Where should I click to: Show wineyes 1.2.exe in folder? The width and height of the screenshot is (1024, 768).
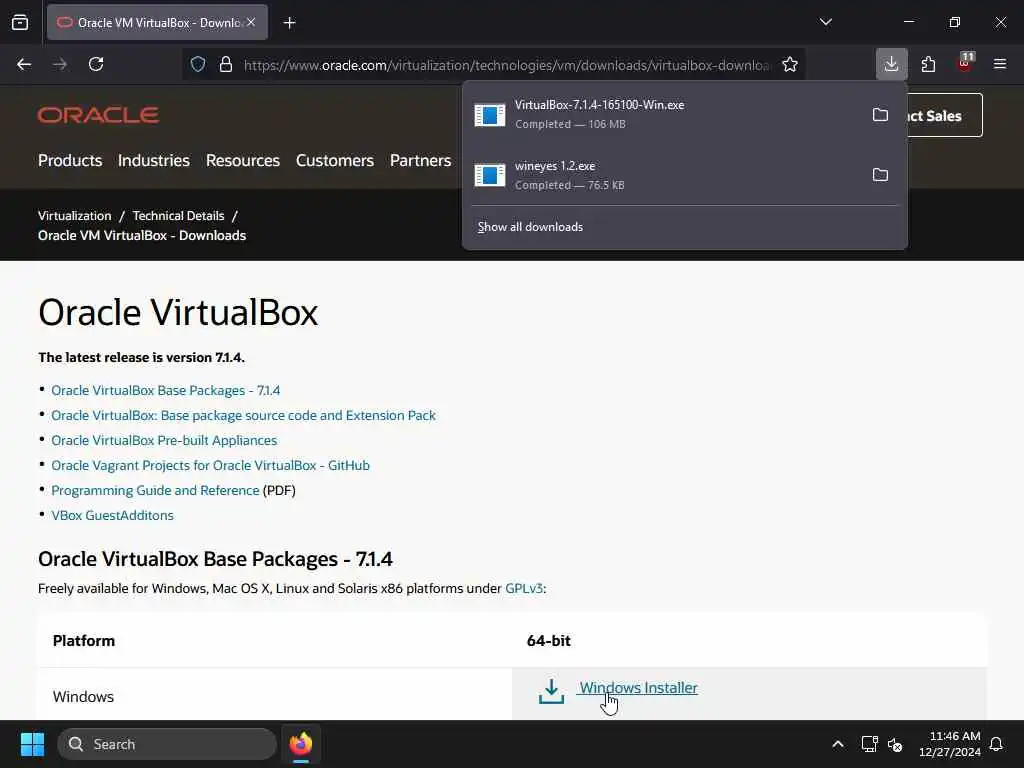coord(880,174)
